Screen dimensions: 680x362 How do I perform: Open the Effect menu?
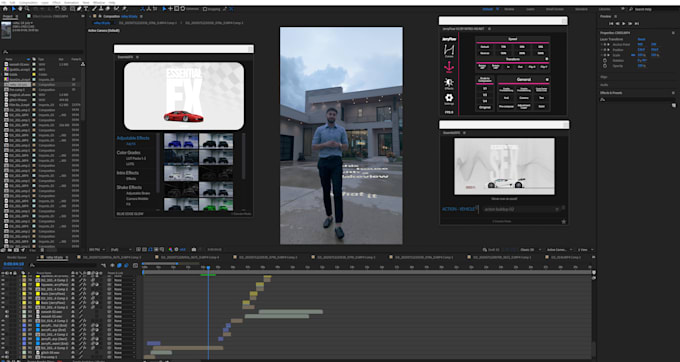56,3
